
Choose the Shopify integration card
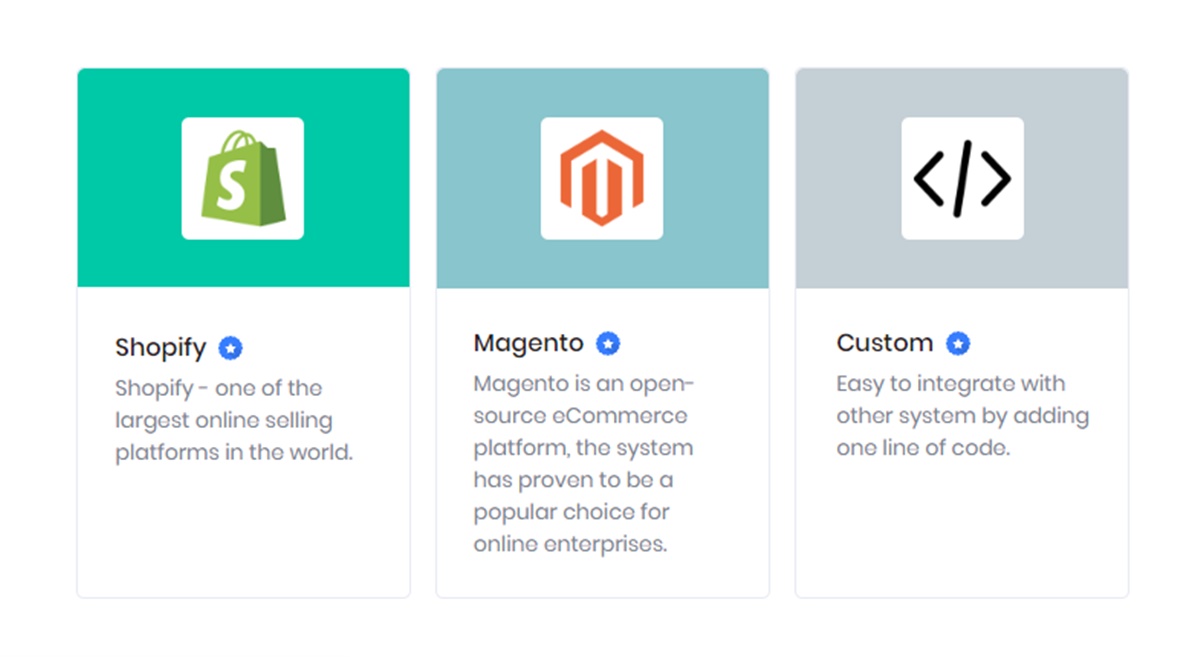pyautogui.click(x=243, y=333)
